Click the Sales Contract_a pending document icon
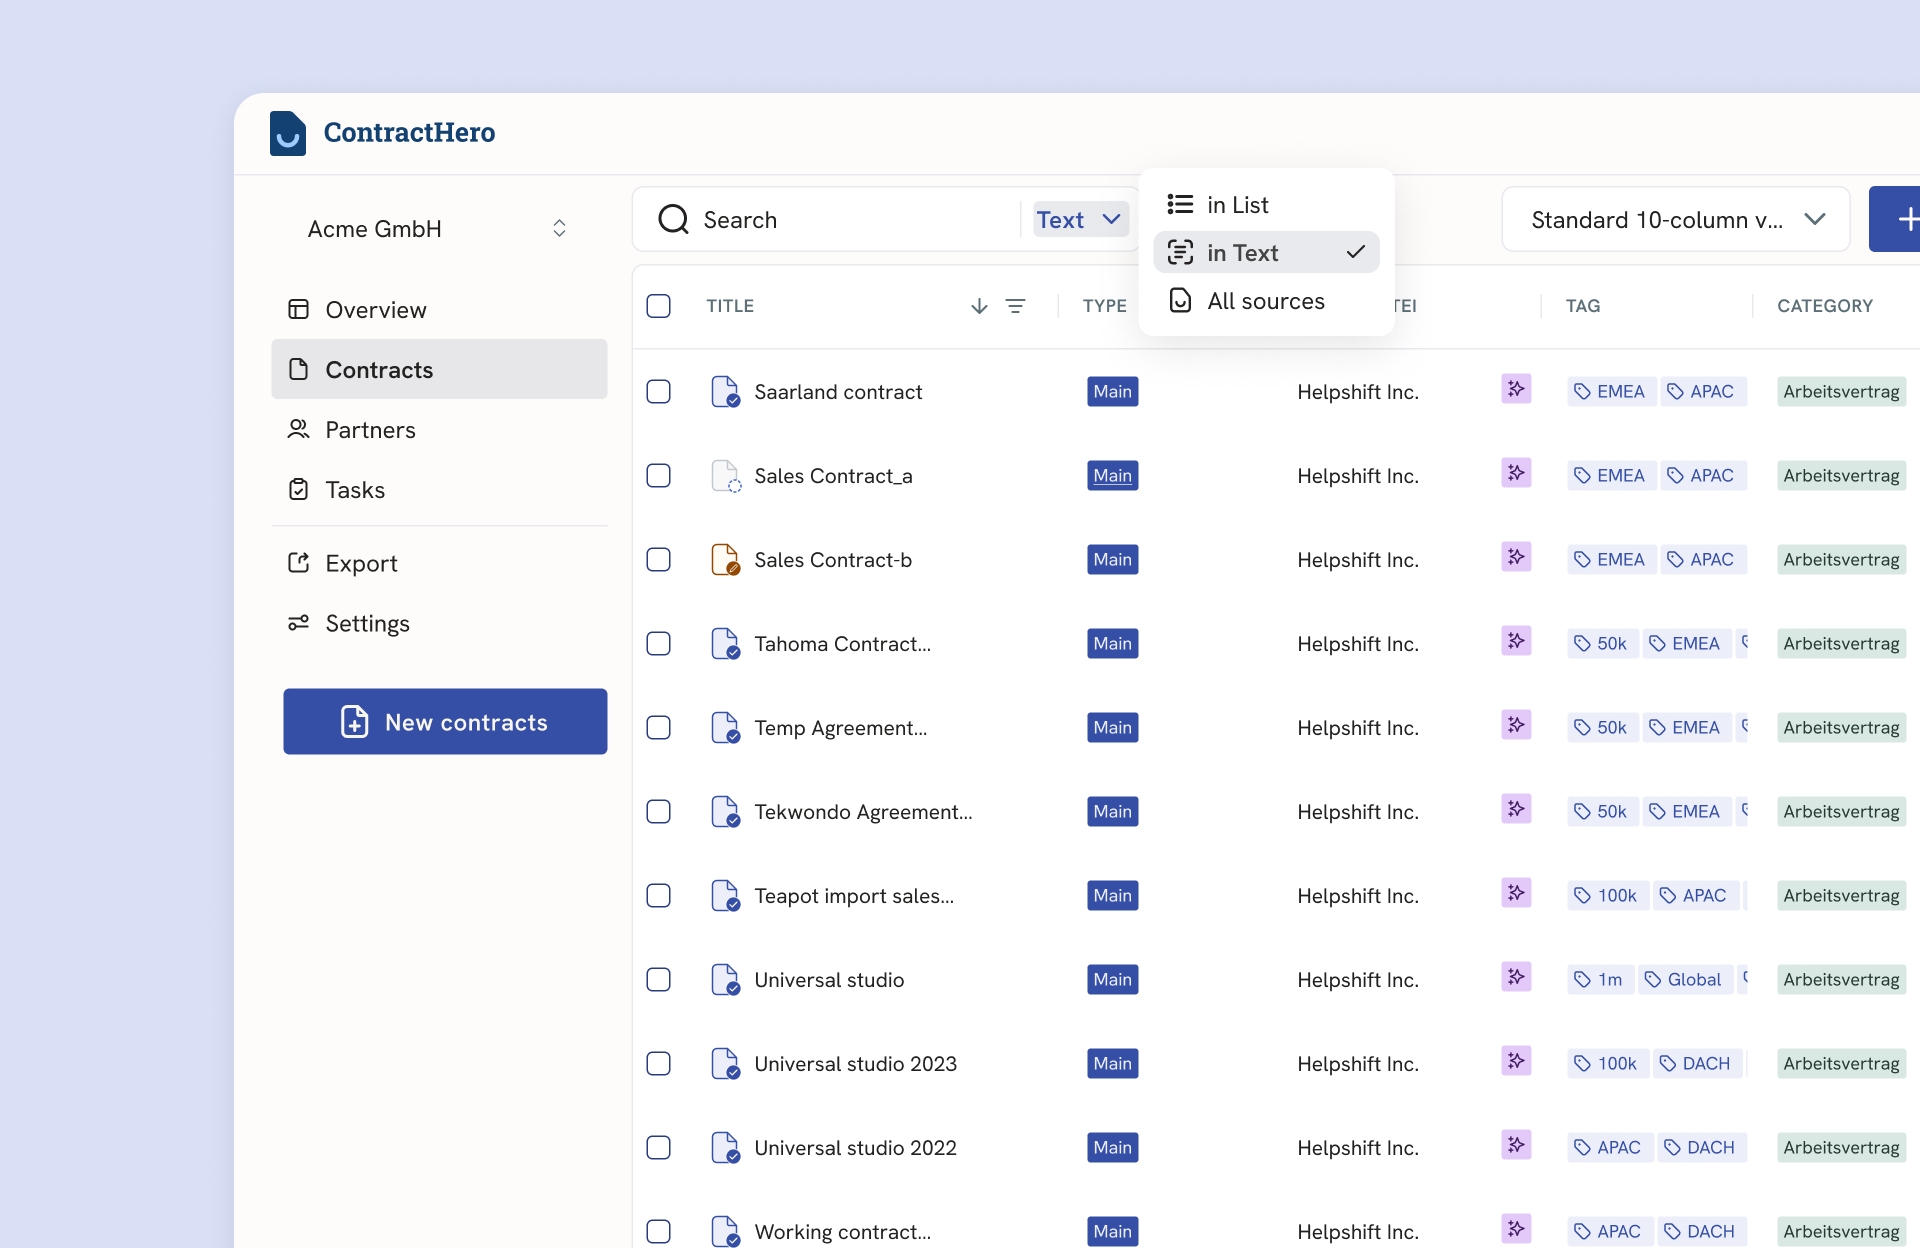The height and width of the screenshot is (1248, 1920). point(725,476)
